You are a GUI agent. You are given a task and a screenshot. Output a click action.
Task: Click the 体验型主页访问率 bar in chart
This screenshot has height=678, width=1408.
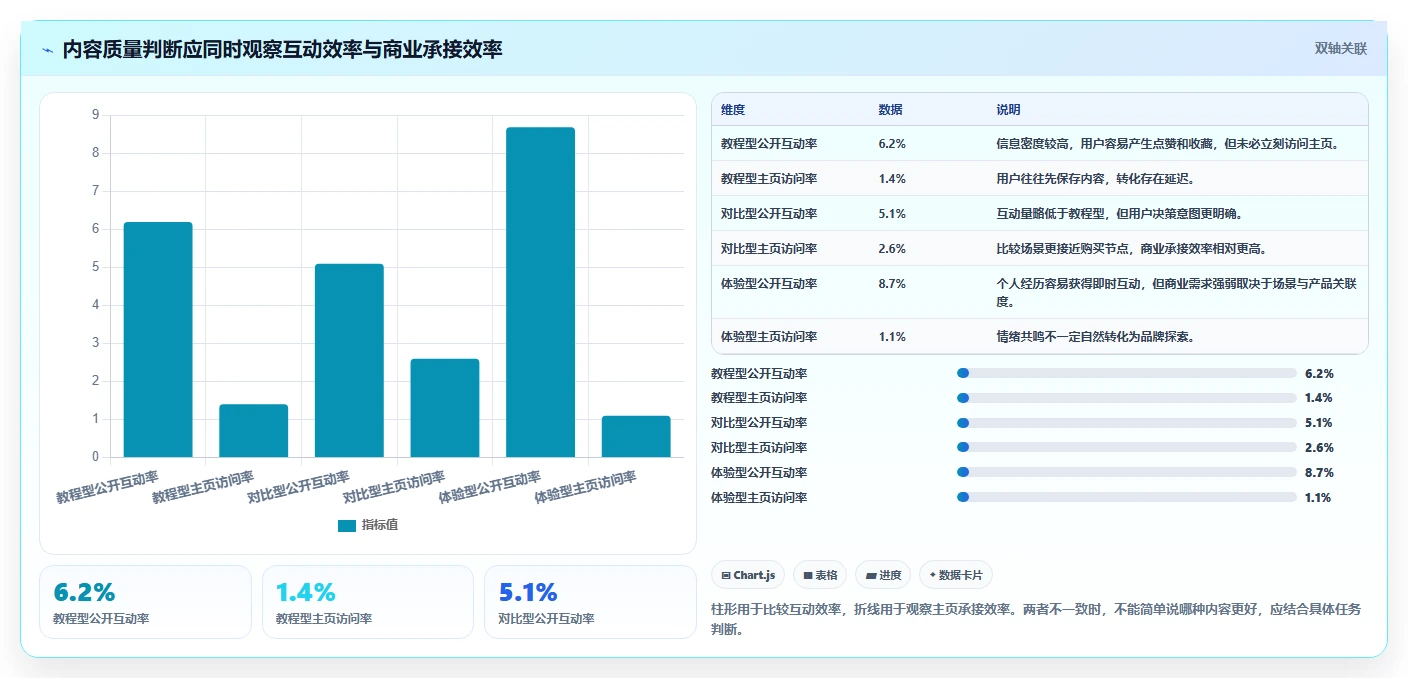636,436
